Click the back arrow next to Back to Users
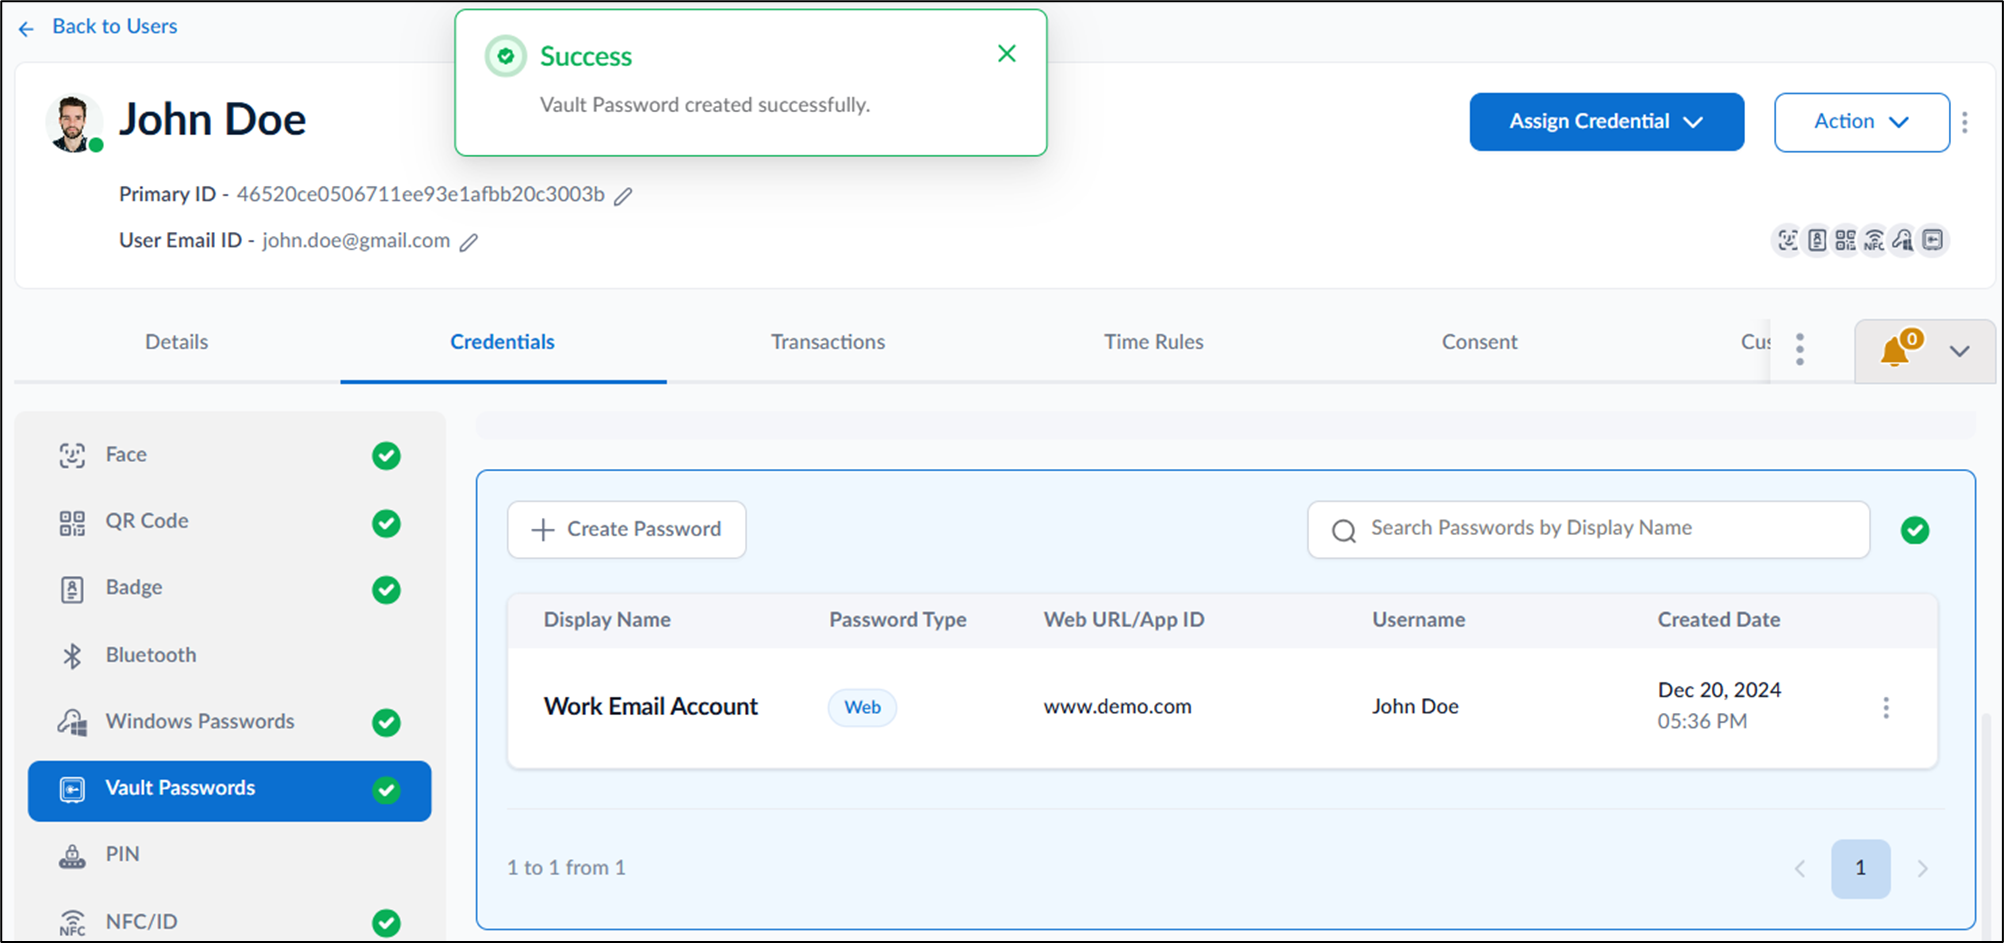The image size is (2004, 943). click(x=26, y=28)
